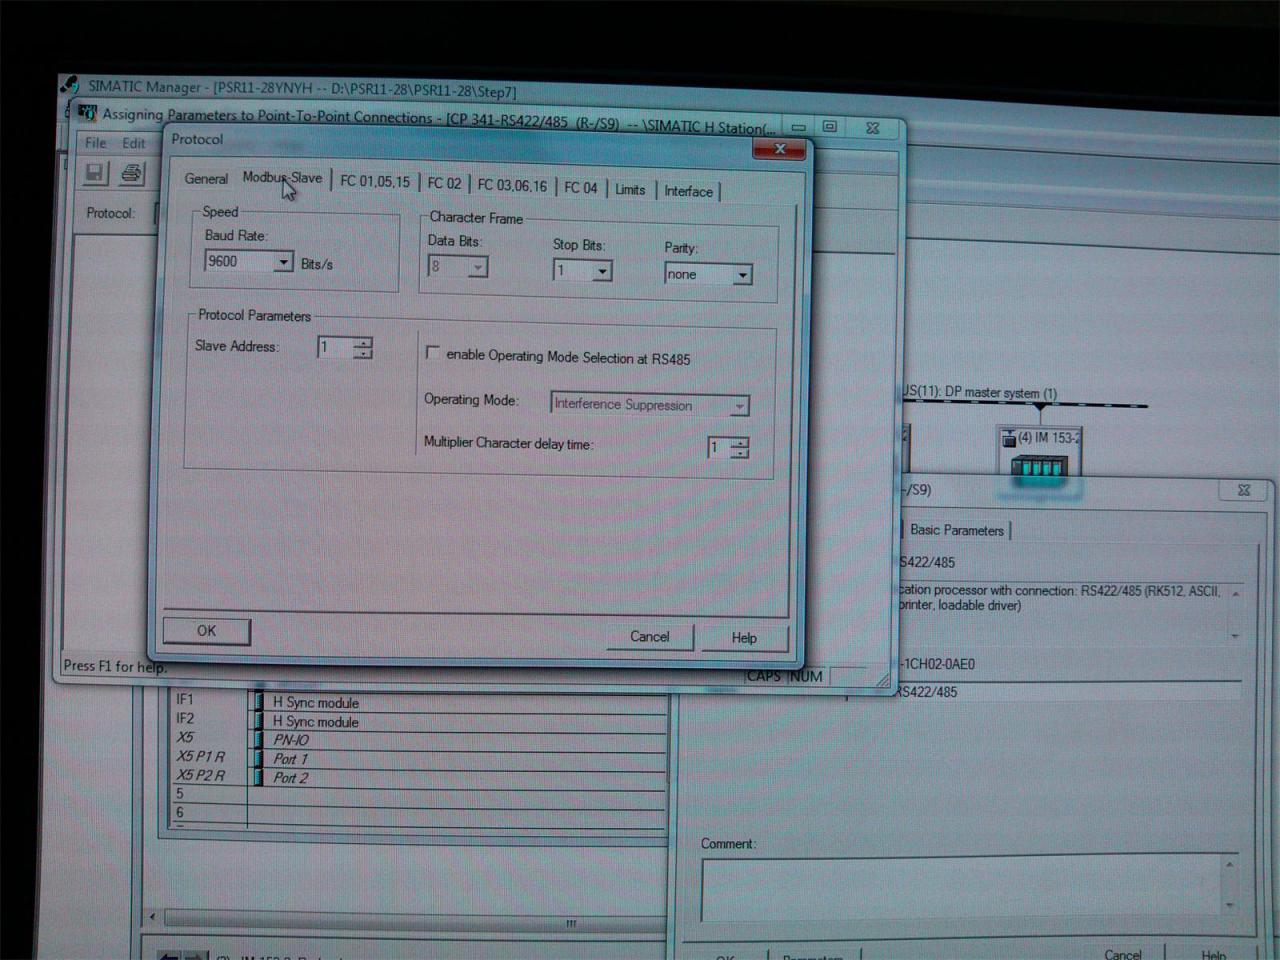
Task: Click the SIMATIC Manager title bar icon
Action: click(x=70, y=86)
